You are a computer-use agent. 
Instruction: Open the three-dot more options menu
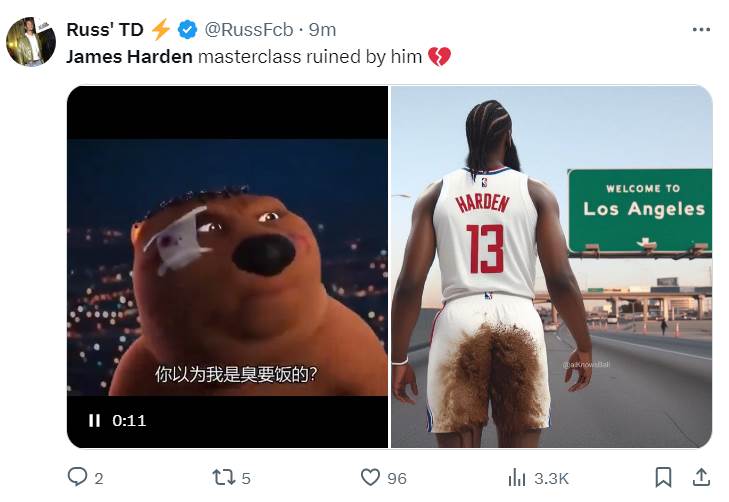(x=701, y=29)
